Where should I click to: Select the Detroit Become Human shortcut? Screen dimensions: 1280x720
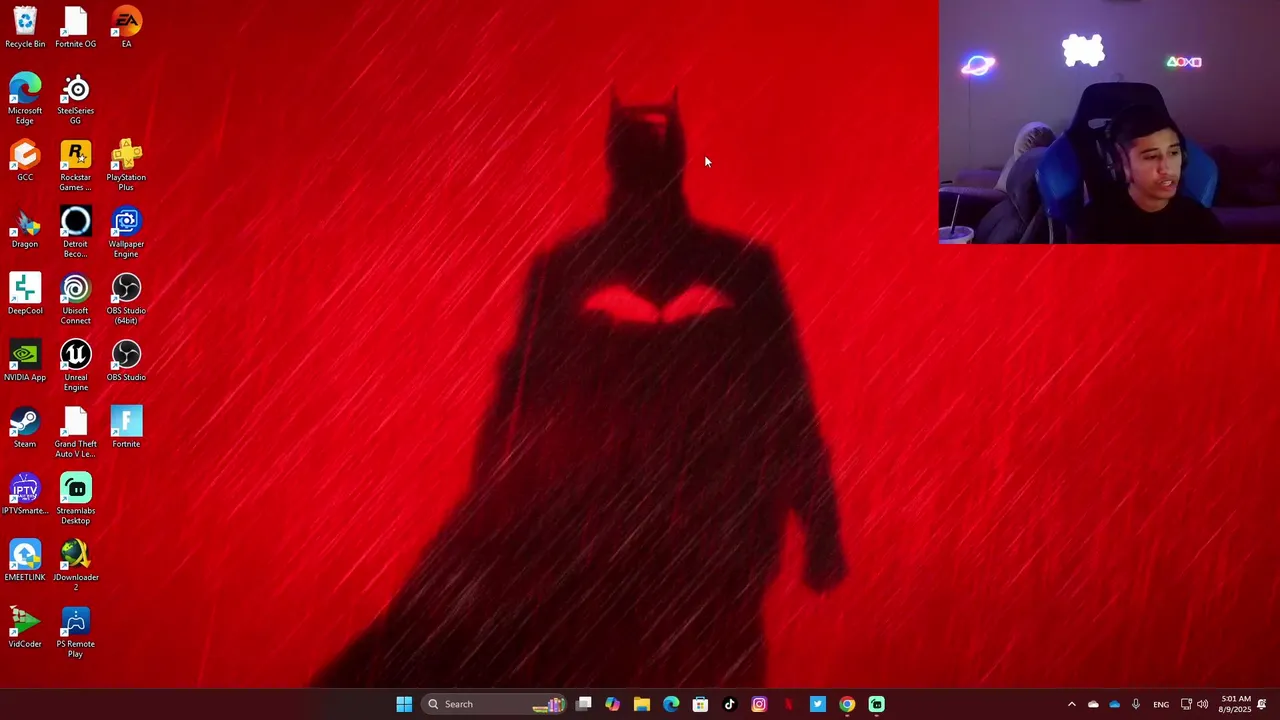(x=76, y=232)
